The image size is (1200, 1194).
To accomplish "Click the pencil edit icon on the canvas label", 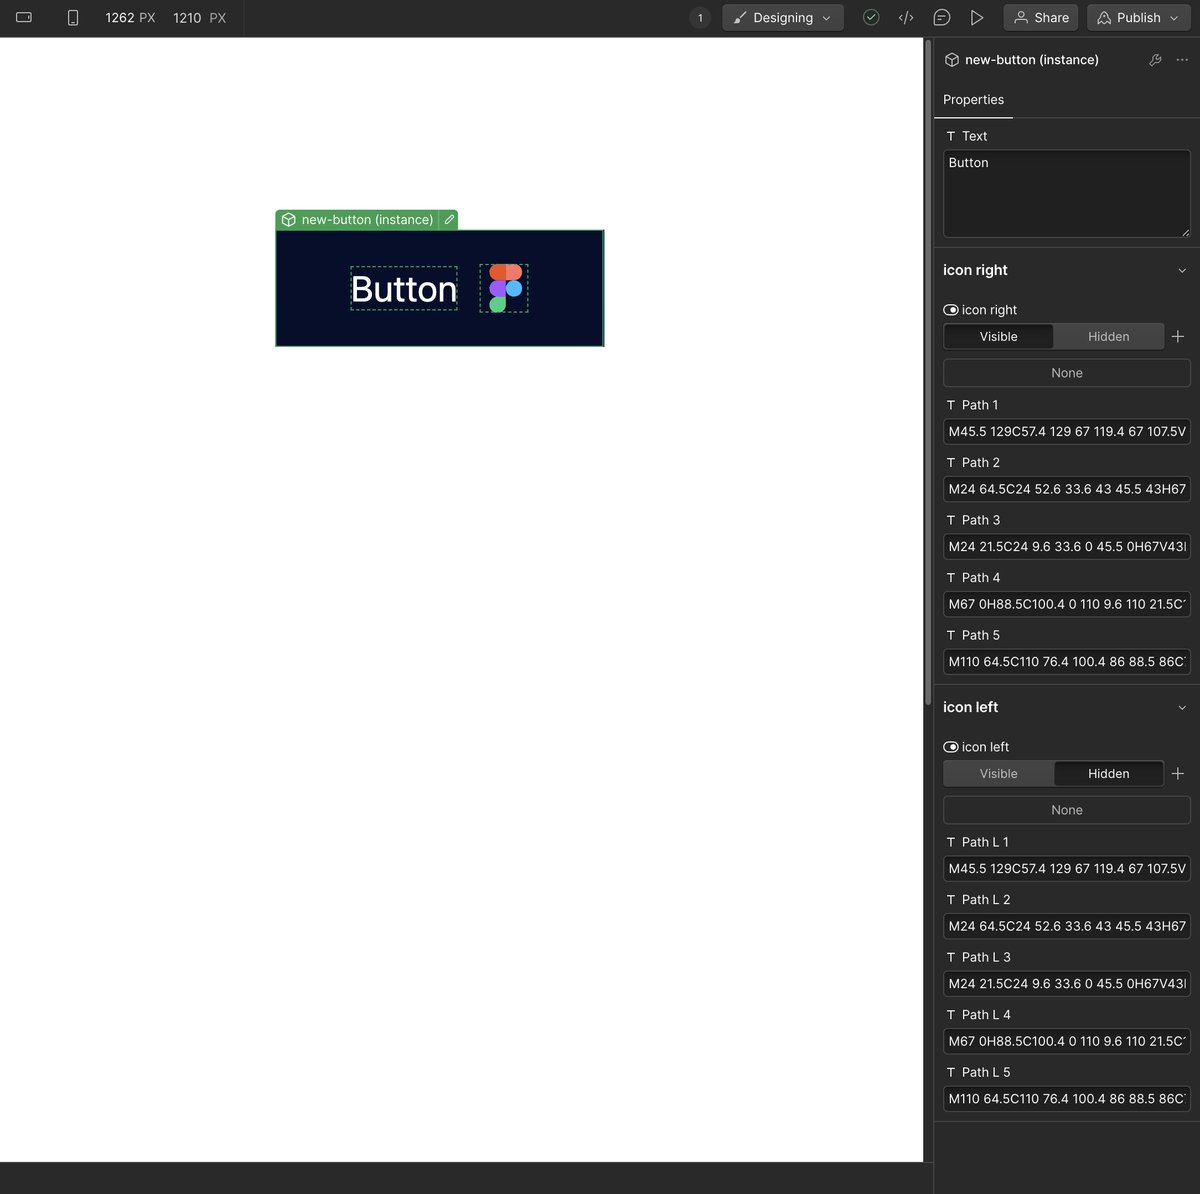I will (449, 220).
